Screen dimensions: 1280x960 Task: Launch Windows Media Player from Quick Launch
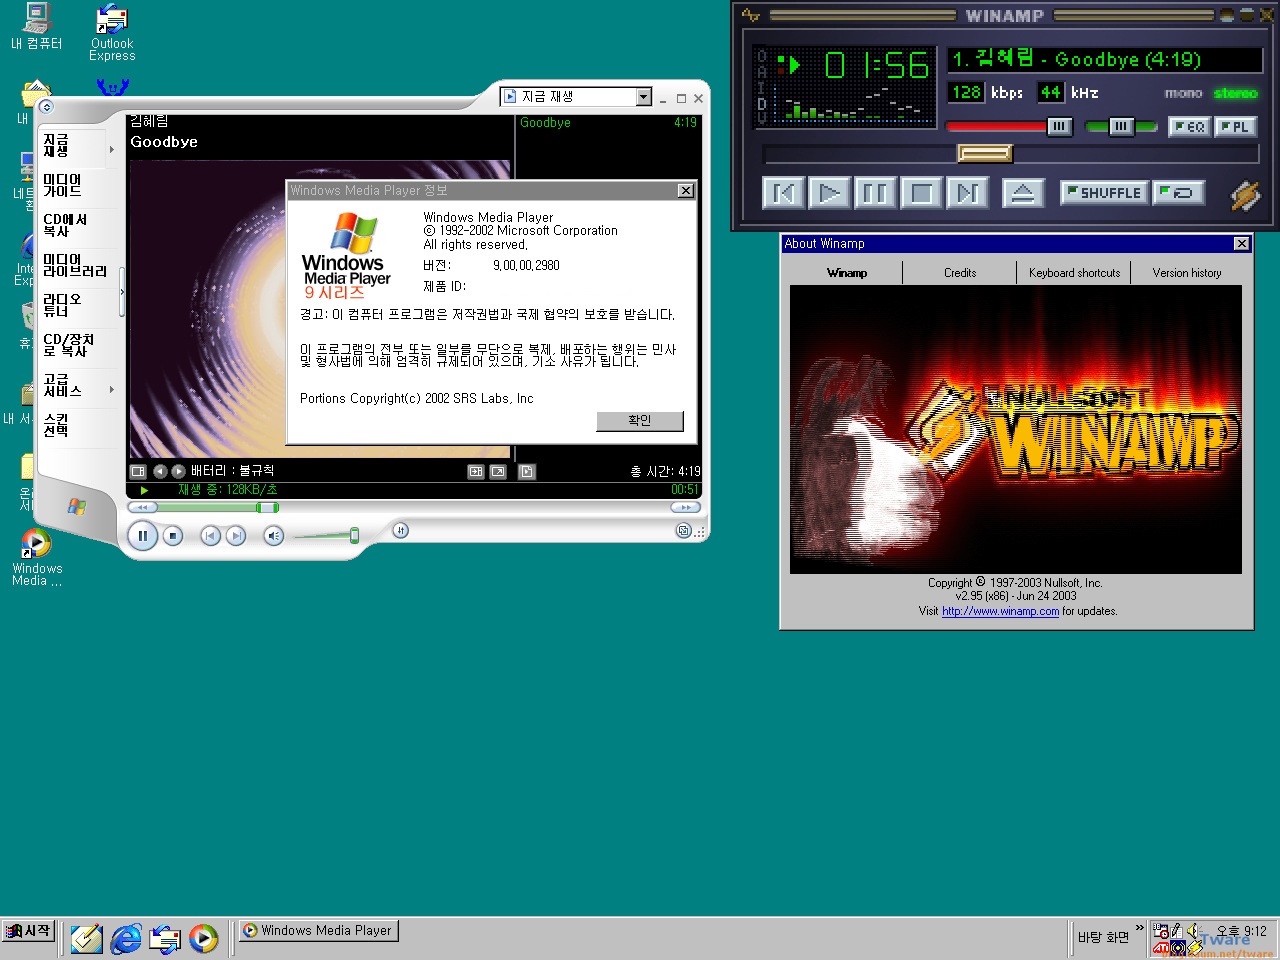coord(204,938)
